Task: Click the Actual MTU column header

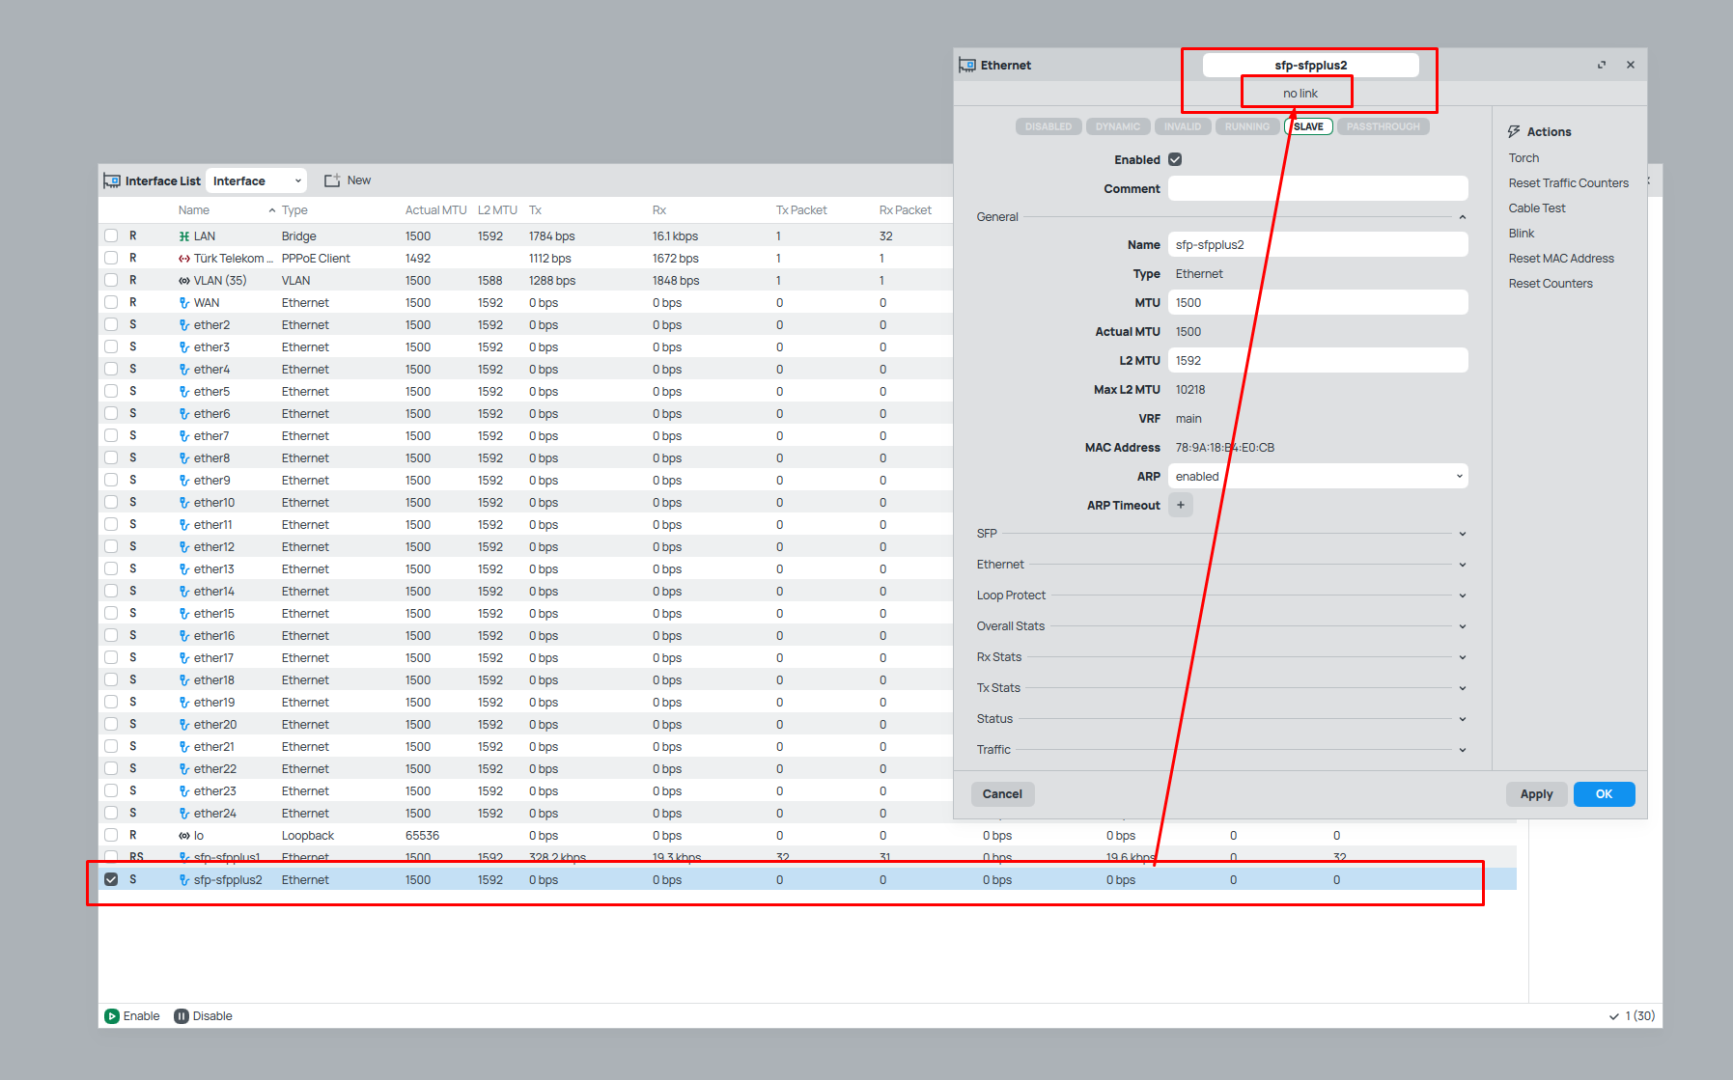Action: [x=436, y=210]
